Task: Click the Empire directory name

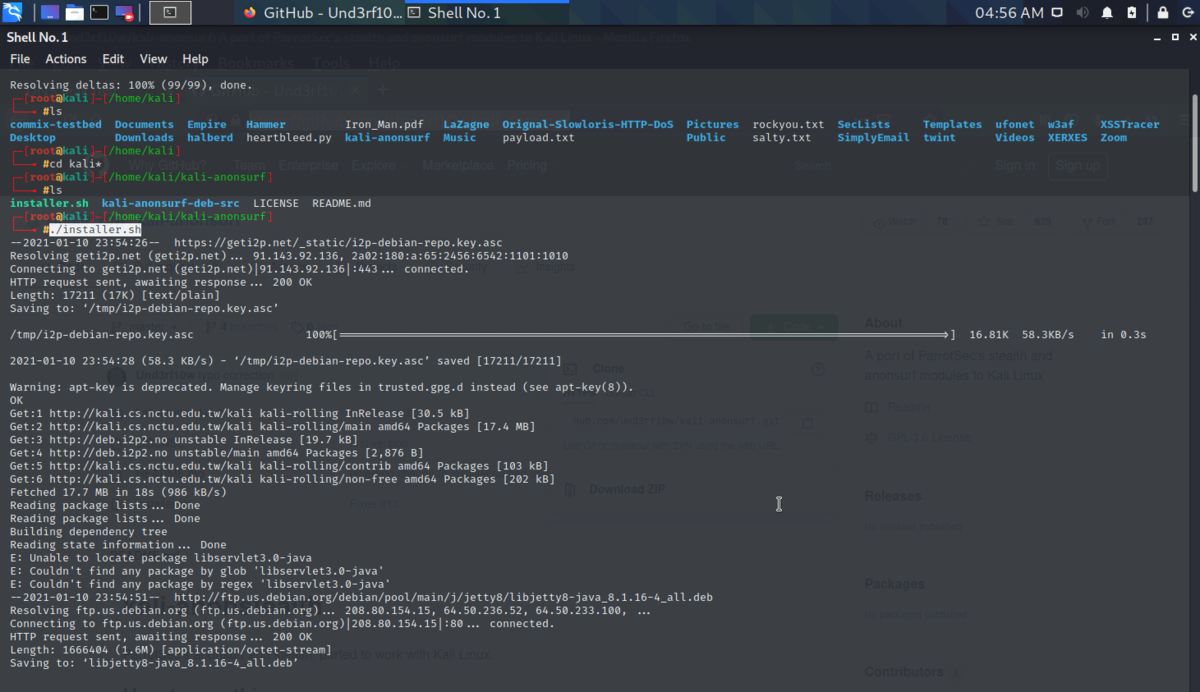Action: [x=207, y=125]
